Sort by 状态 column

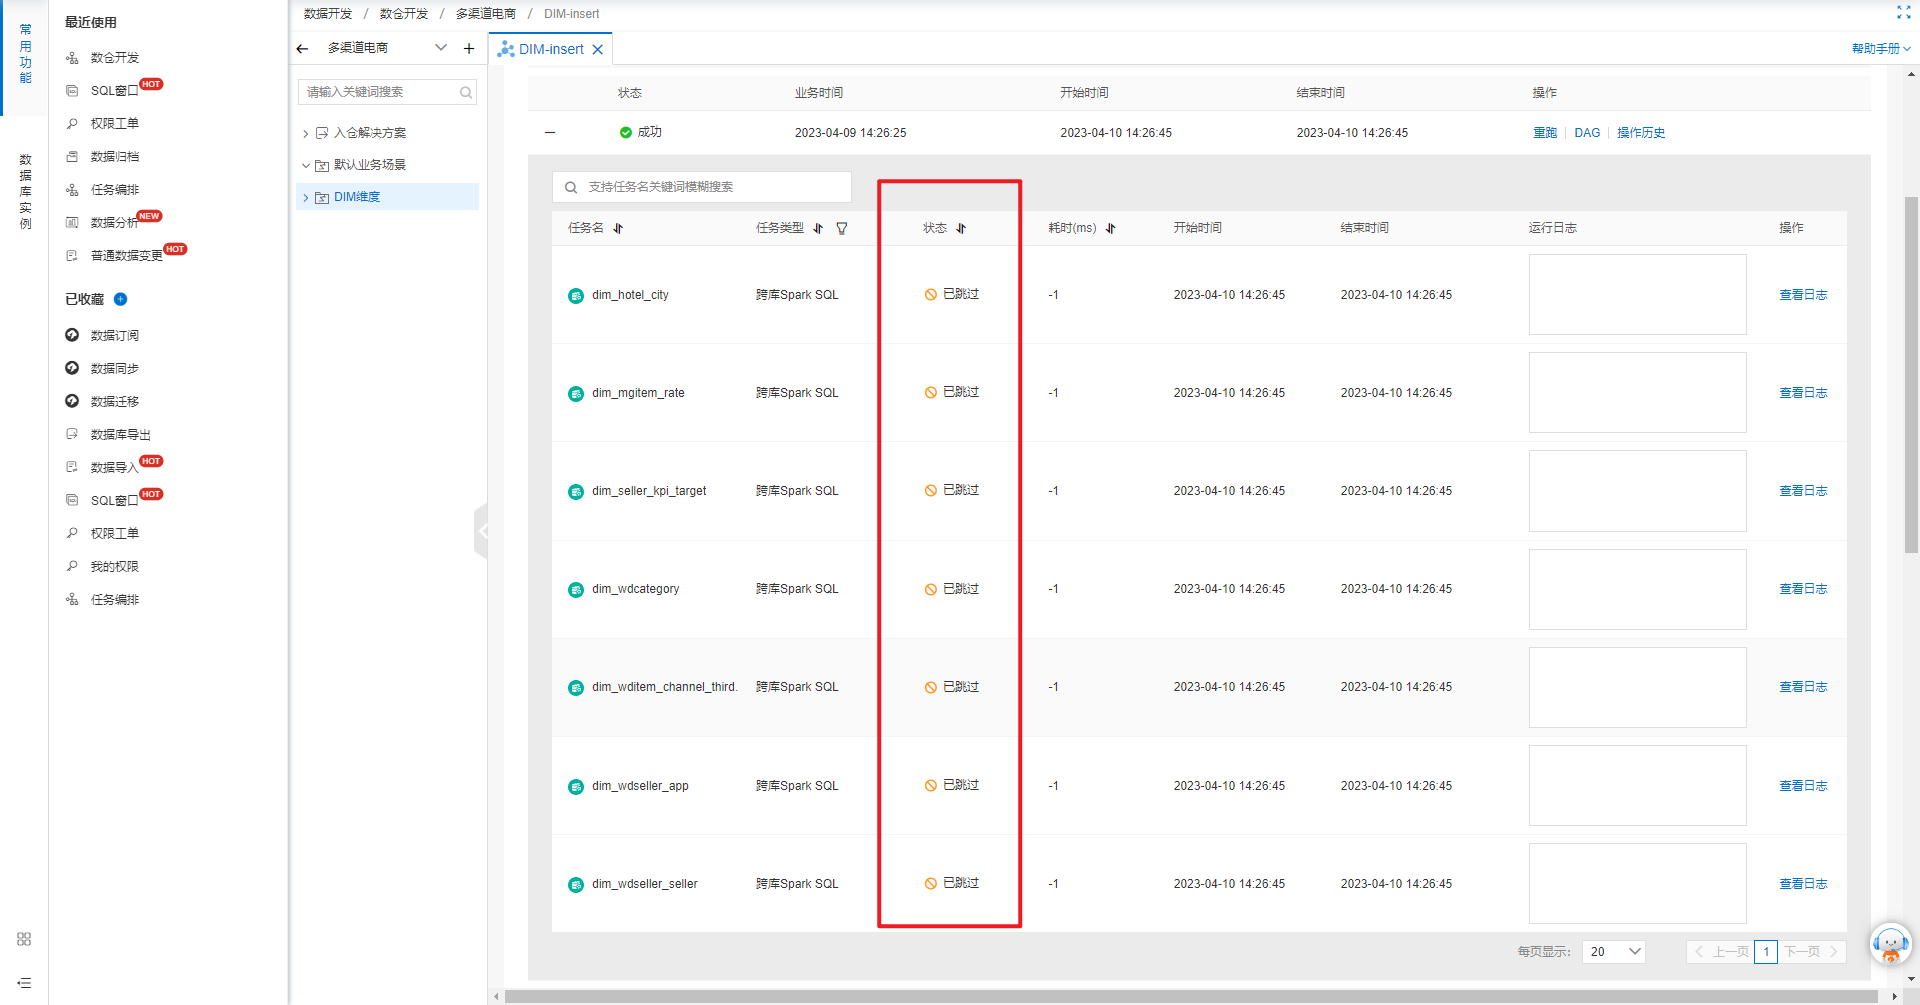tap(961, 228)
